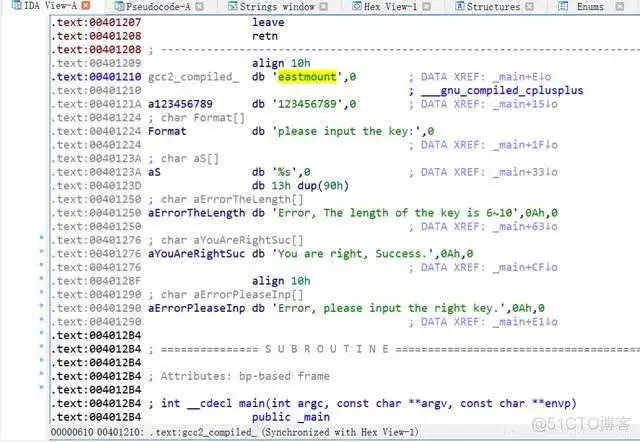The width and height of the screenshot is (640, 442).
Task: Click the address .text:00401207
Action: pos(96,22)
